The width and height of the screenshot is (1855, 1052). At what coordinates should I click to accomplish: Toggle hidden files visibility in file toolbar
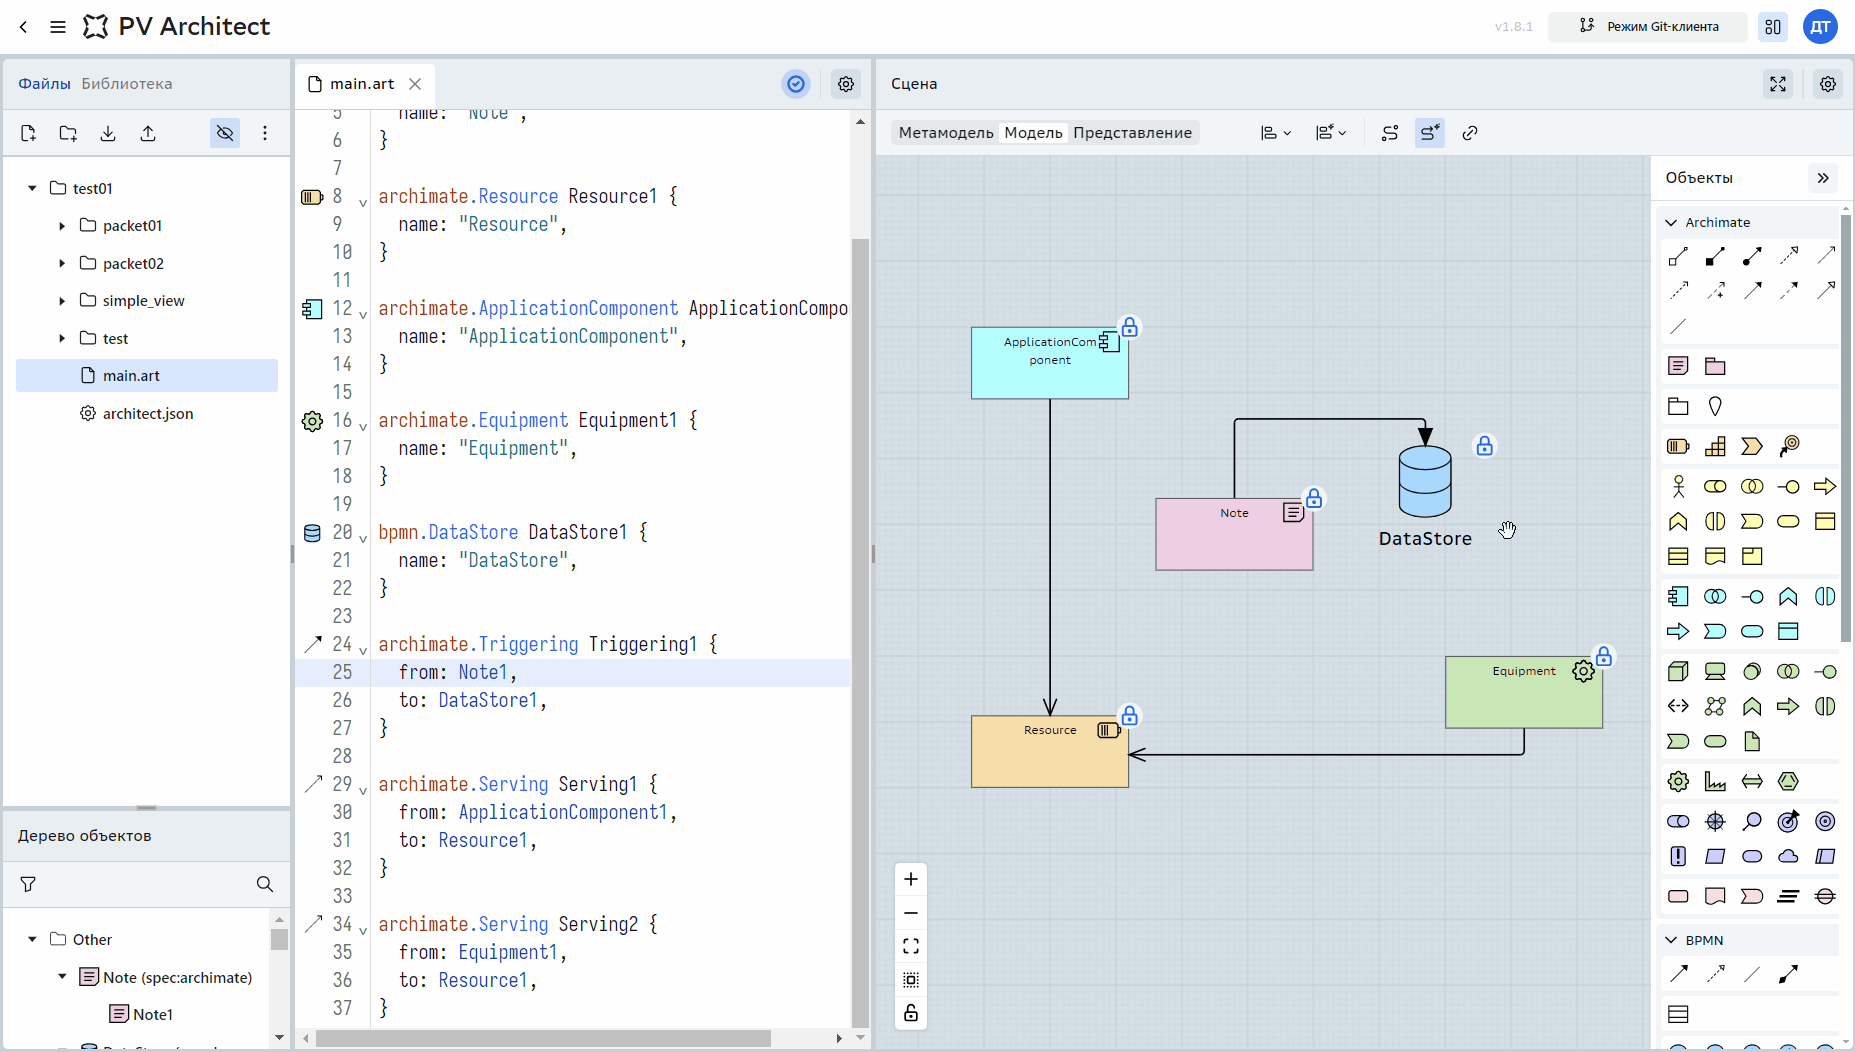(x=225, y=133)
